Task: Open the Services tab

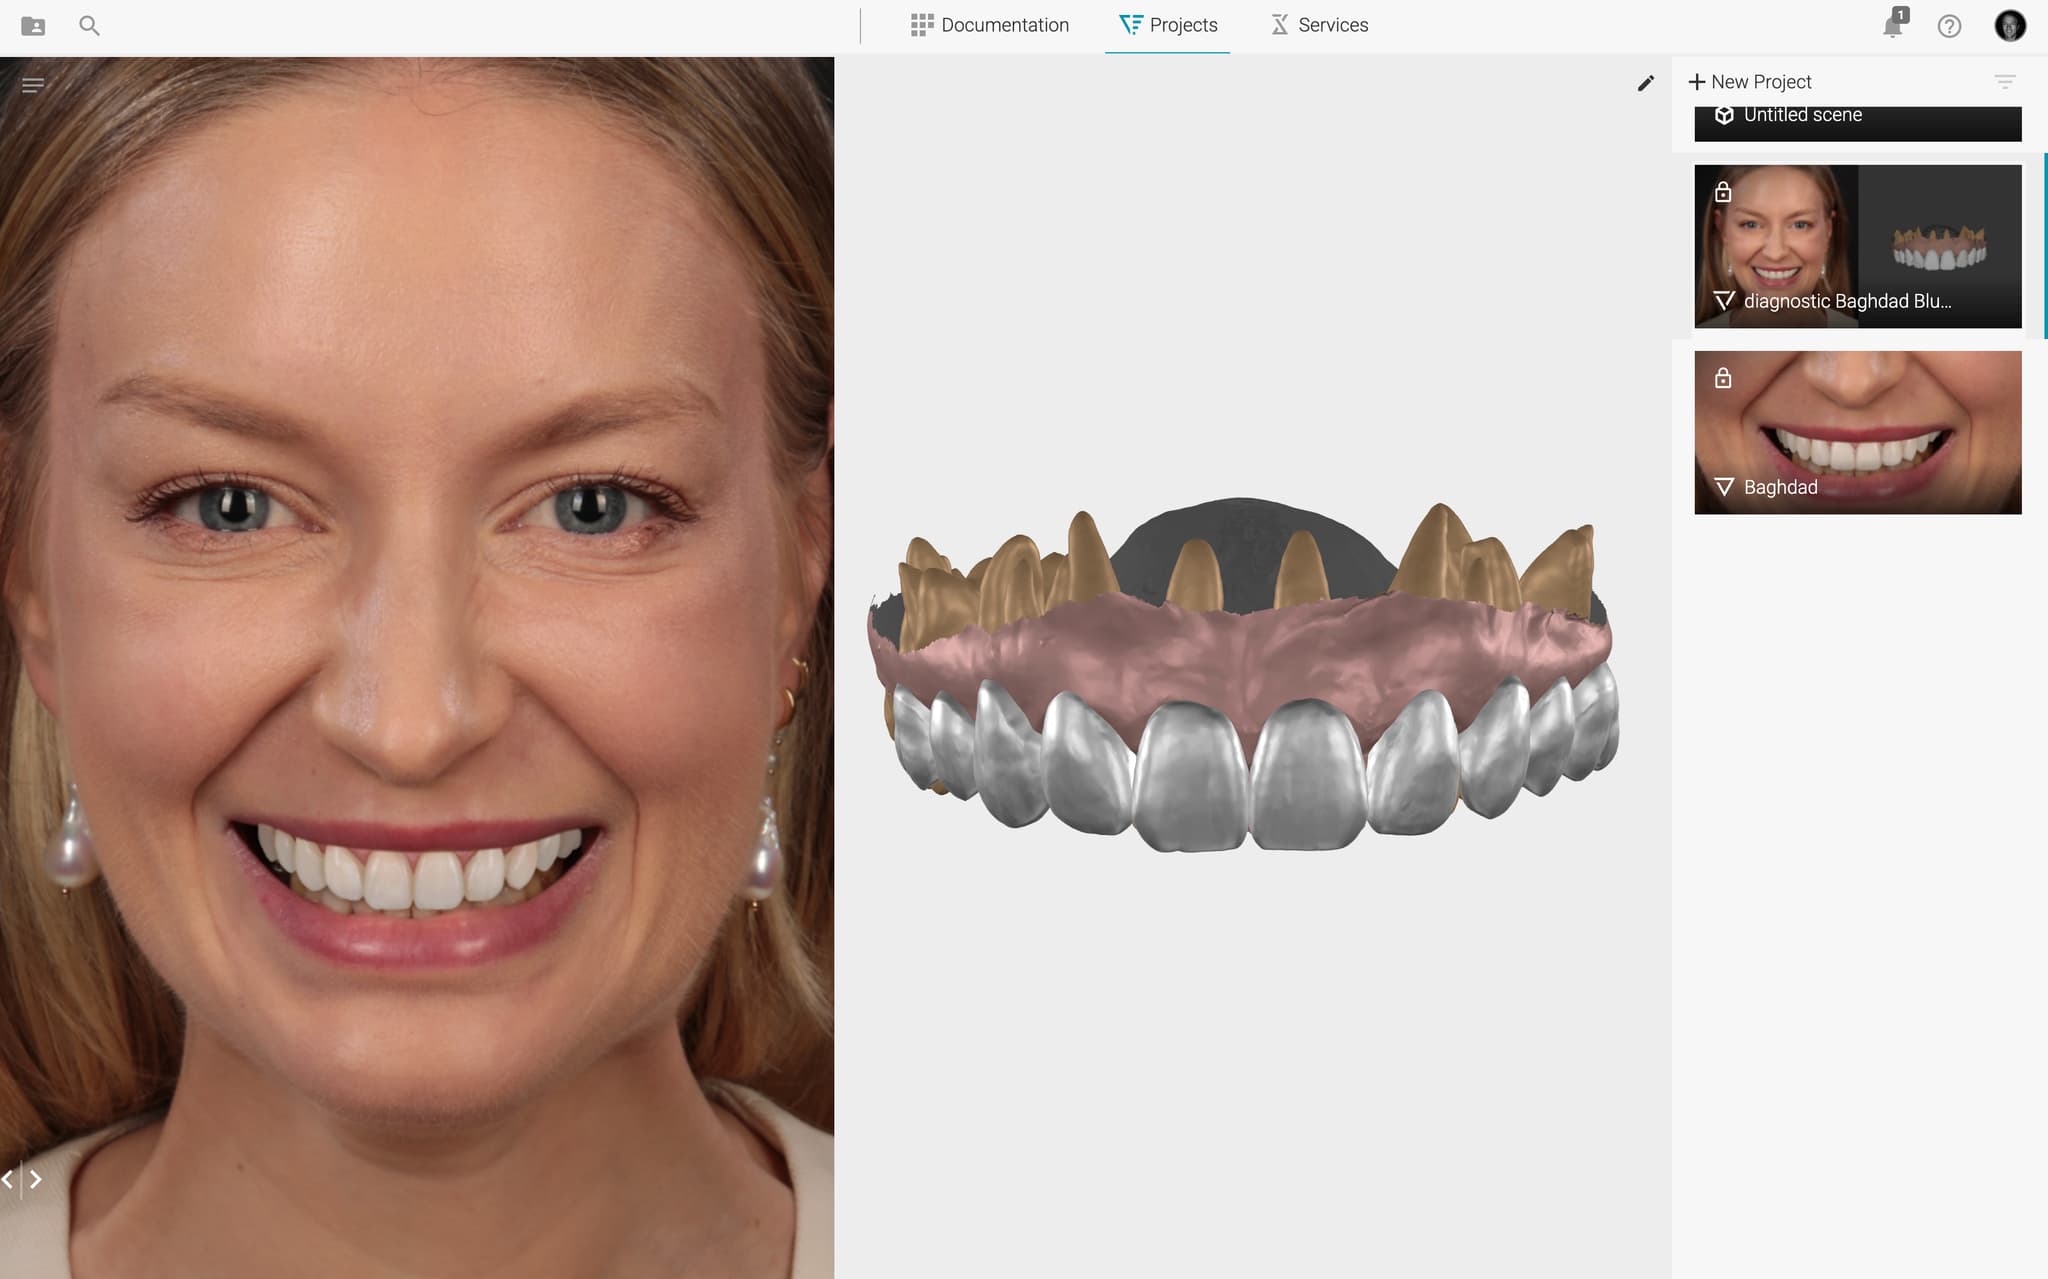Action: point(1319,25)
